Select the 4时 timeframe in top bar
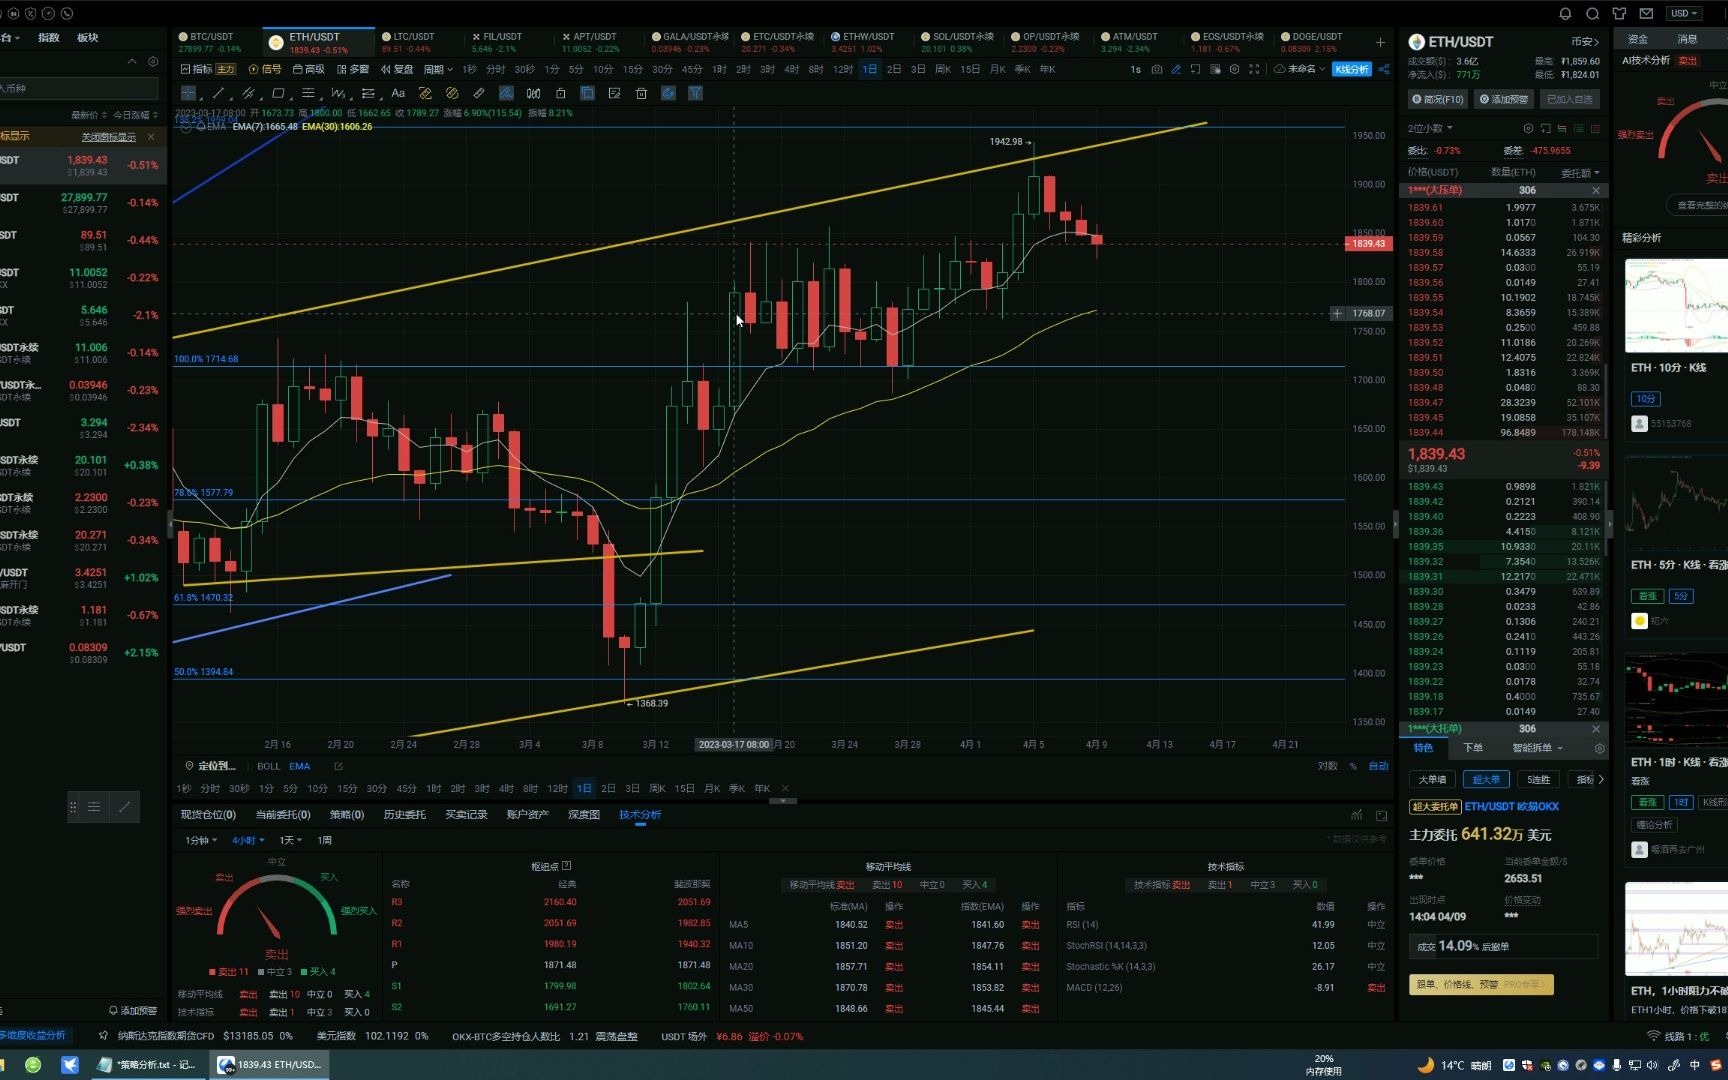 (x=791, y=69)
